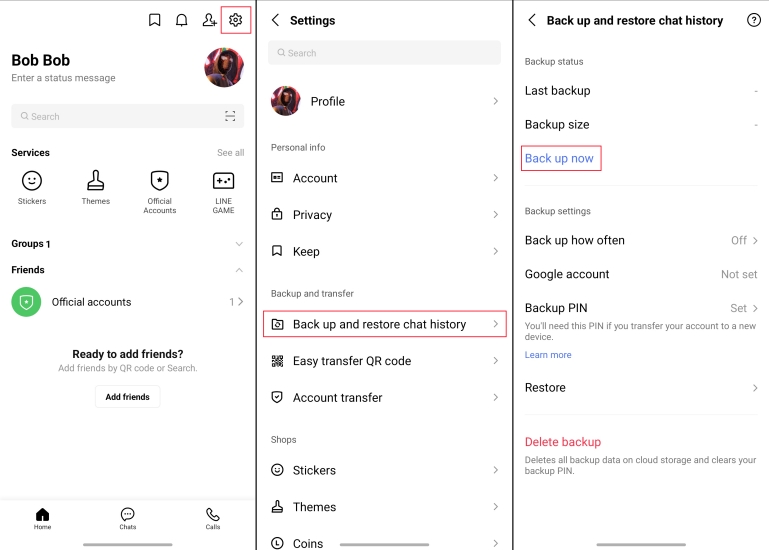The image size is (769, 550).
Task: Open Back up and restore chat history
Action: coord(385,324)
